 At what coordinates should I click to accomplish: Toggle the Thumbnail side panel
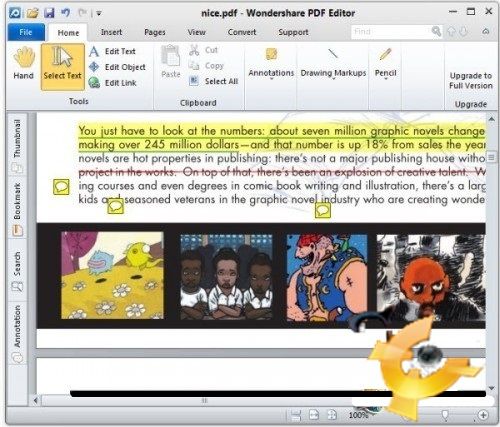pos(17,145)
